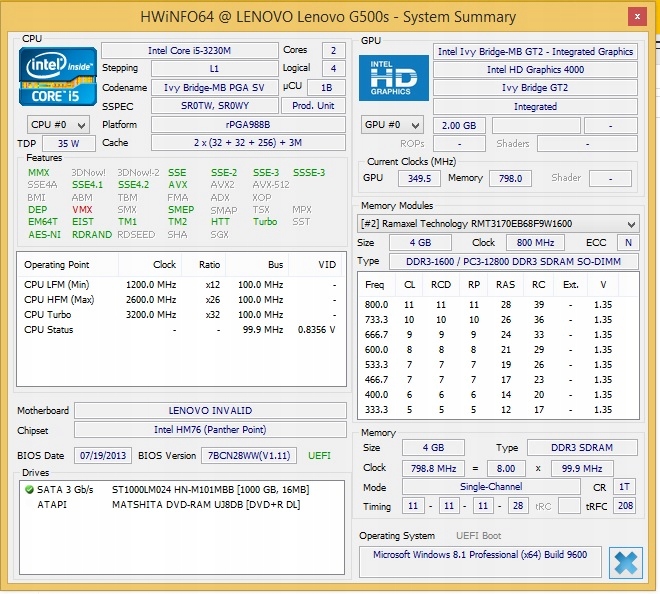
Task: Select the CPU Status row
Action: tap(181, 330)
